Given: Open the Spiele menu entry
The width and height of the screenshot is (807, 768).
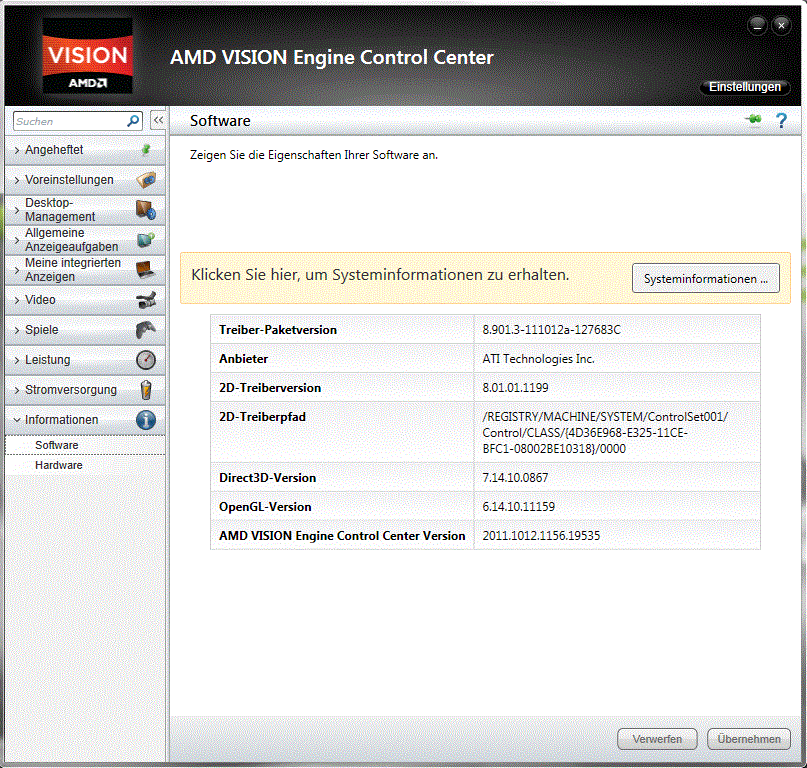Looking at the screenshot, I should [x=85, y=329].
